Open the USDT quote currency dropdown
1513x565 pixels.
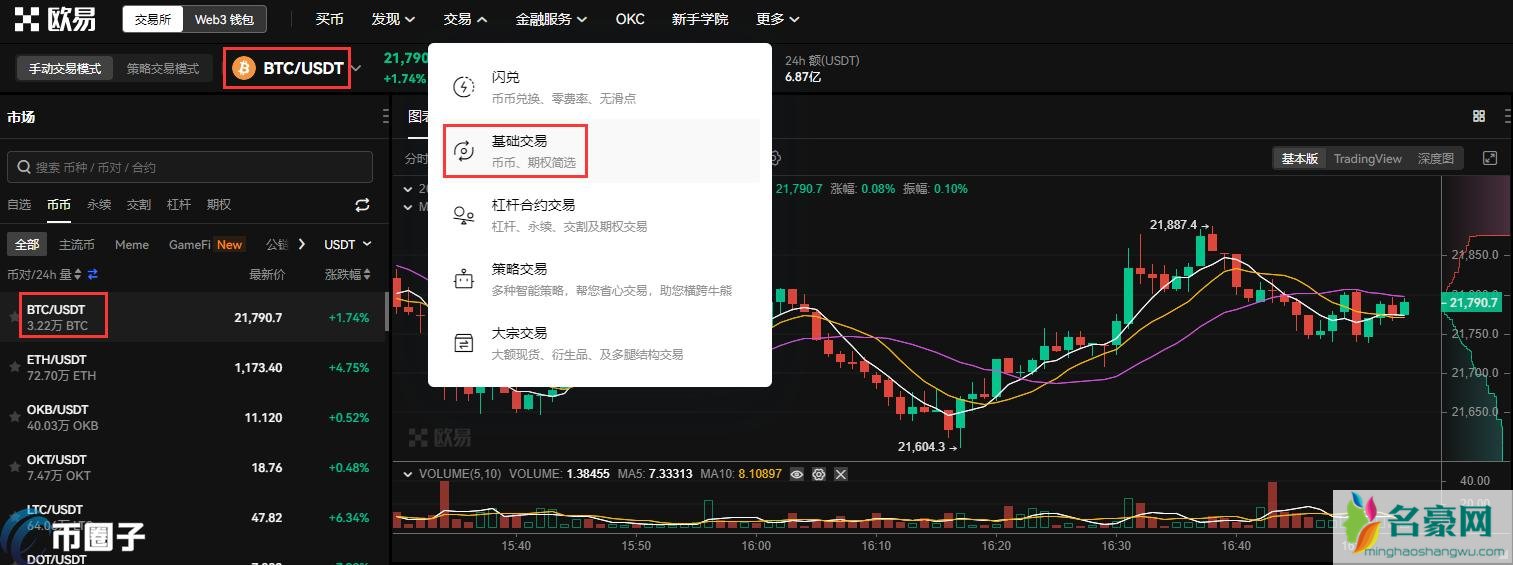coord(347,244)
